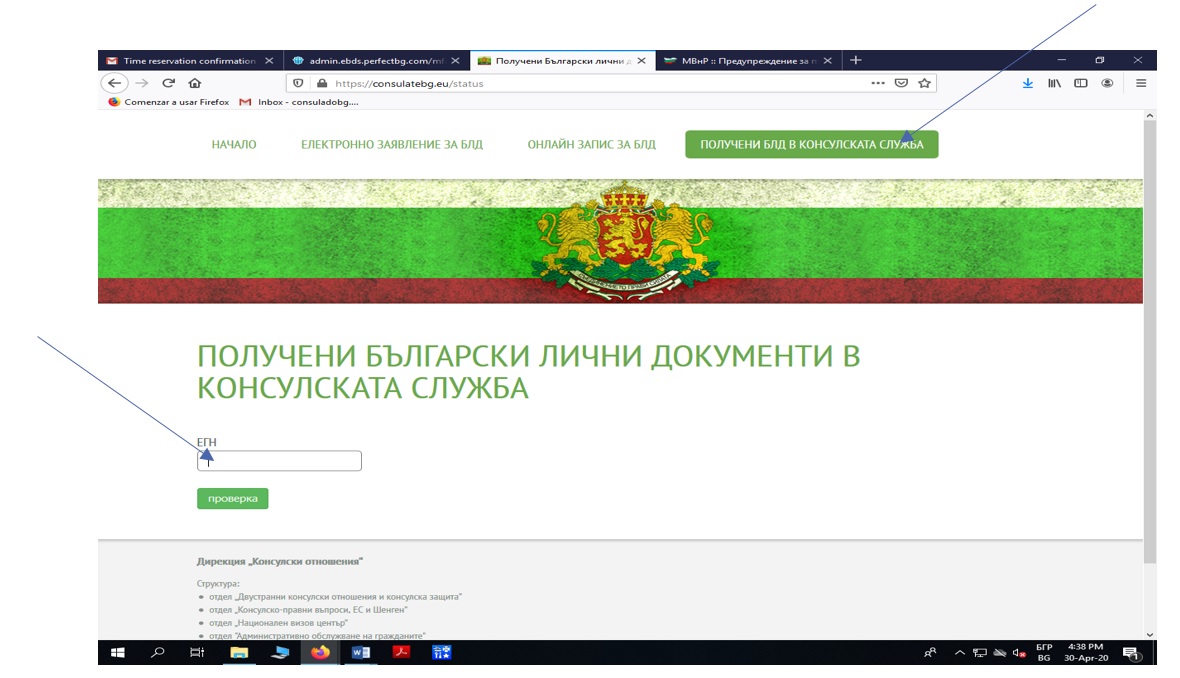Open a new browser tab
Screen dimensions: 1180x678
(x=856, y=60)
